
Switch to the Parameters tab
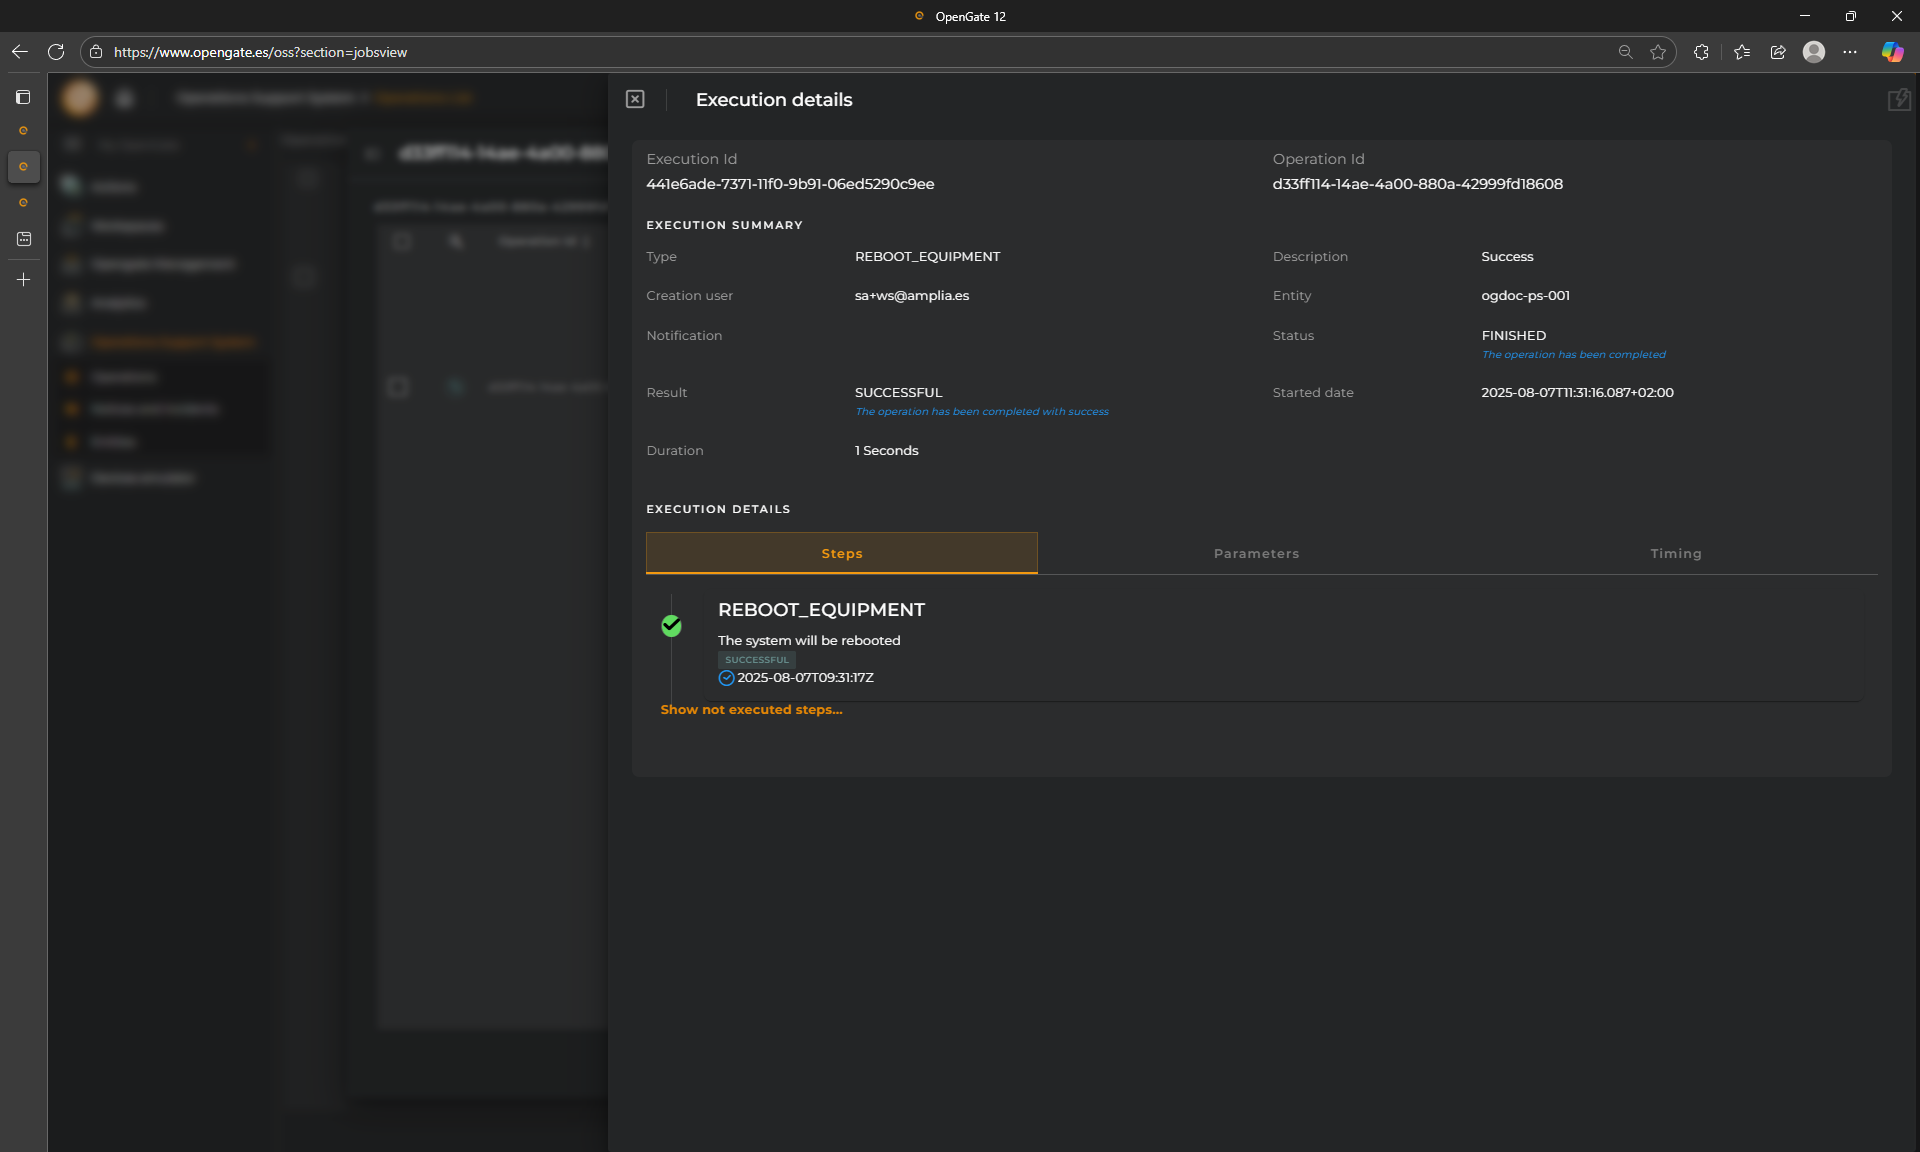point(1256,553)
